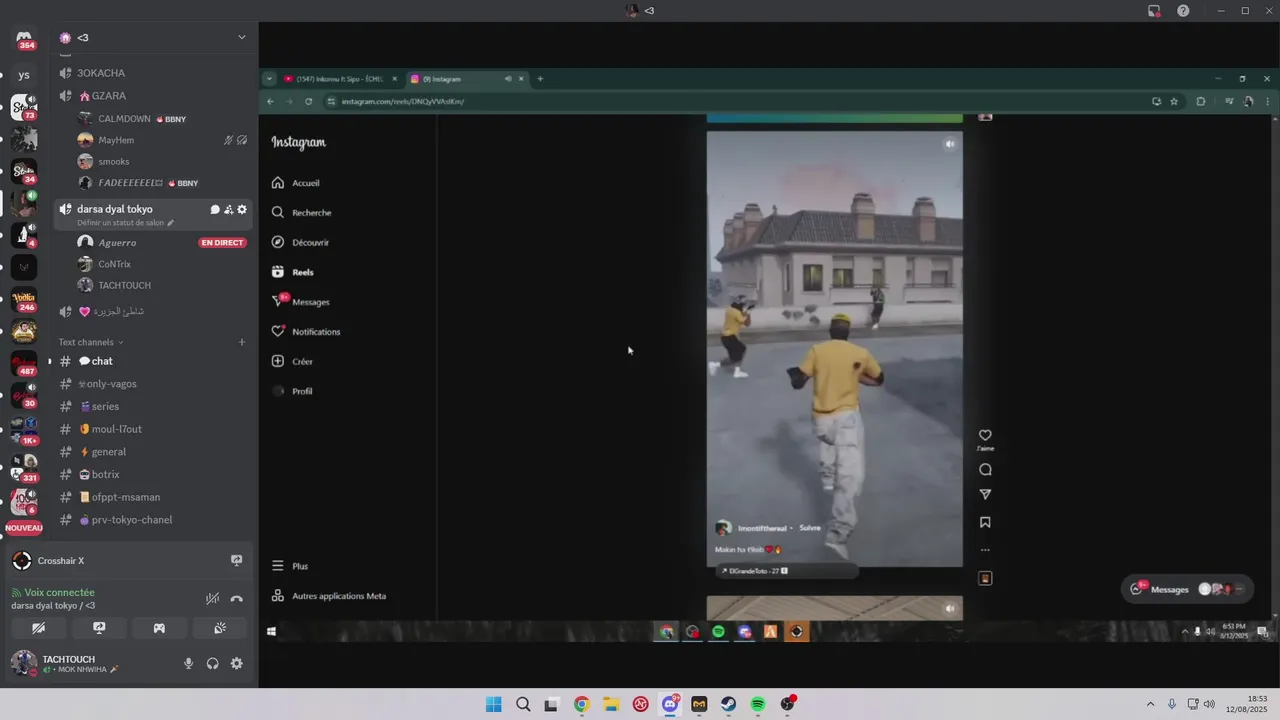Open Steam from the Windows taskbar
The image size is (1280, 720).
[x=729, y=704]
